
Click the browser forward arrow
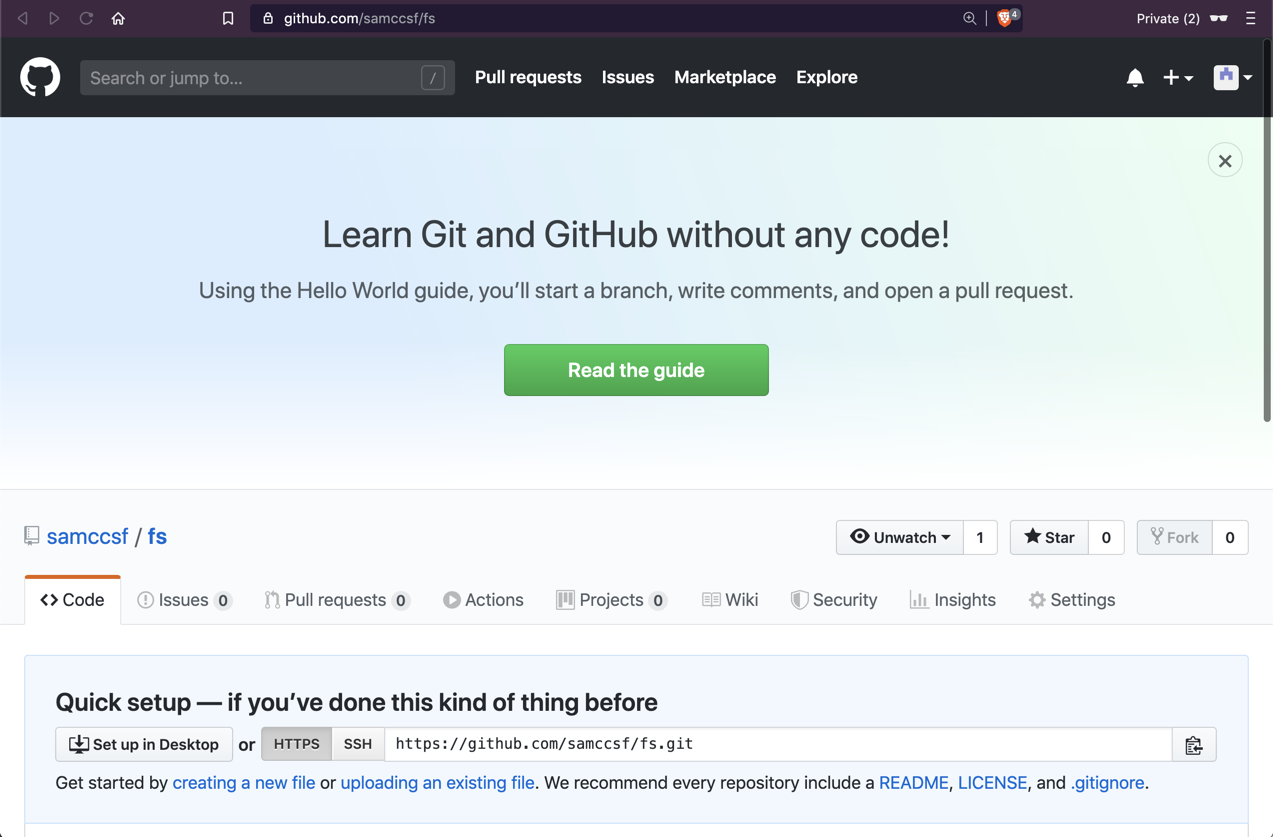pyautogui.click(x=54, y=18)
